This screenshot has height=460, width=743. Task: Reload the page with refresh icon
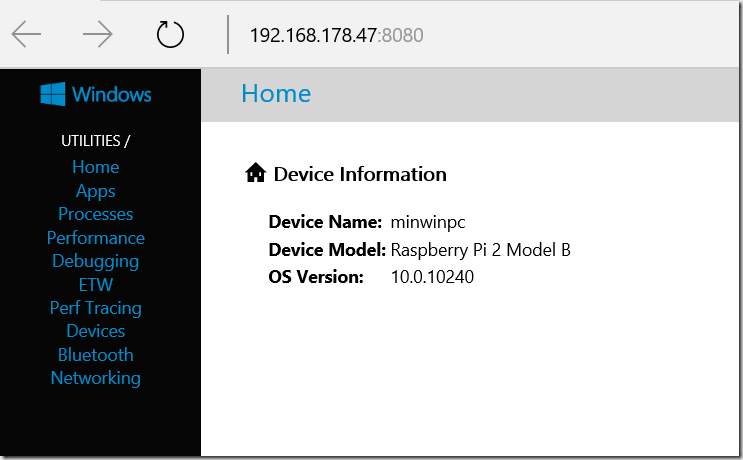170,34
